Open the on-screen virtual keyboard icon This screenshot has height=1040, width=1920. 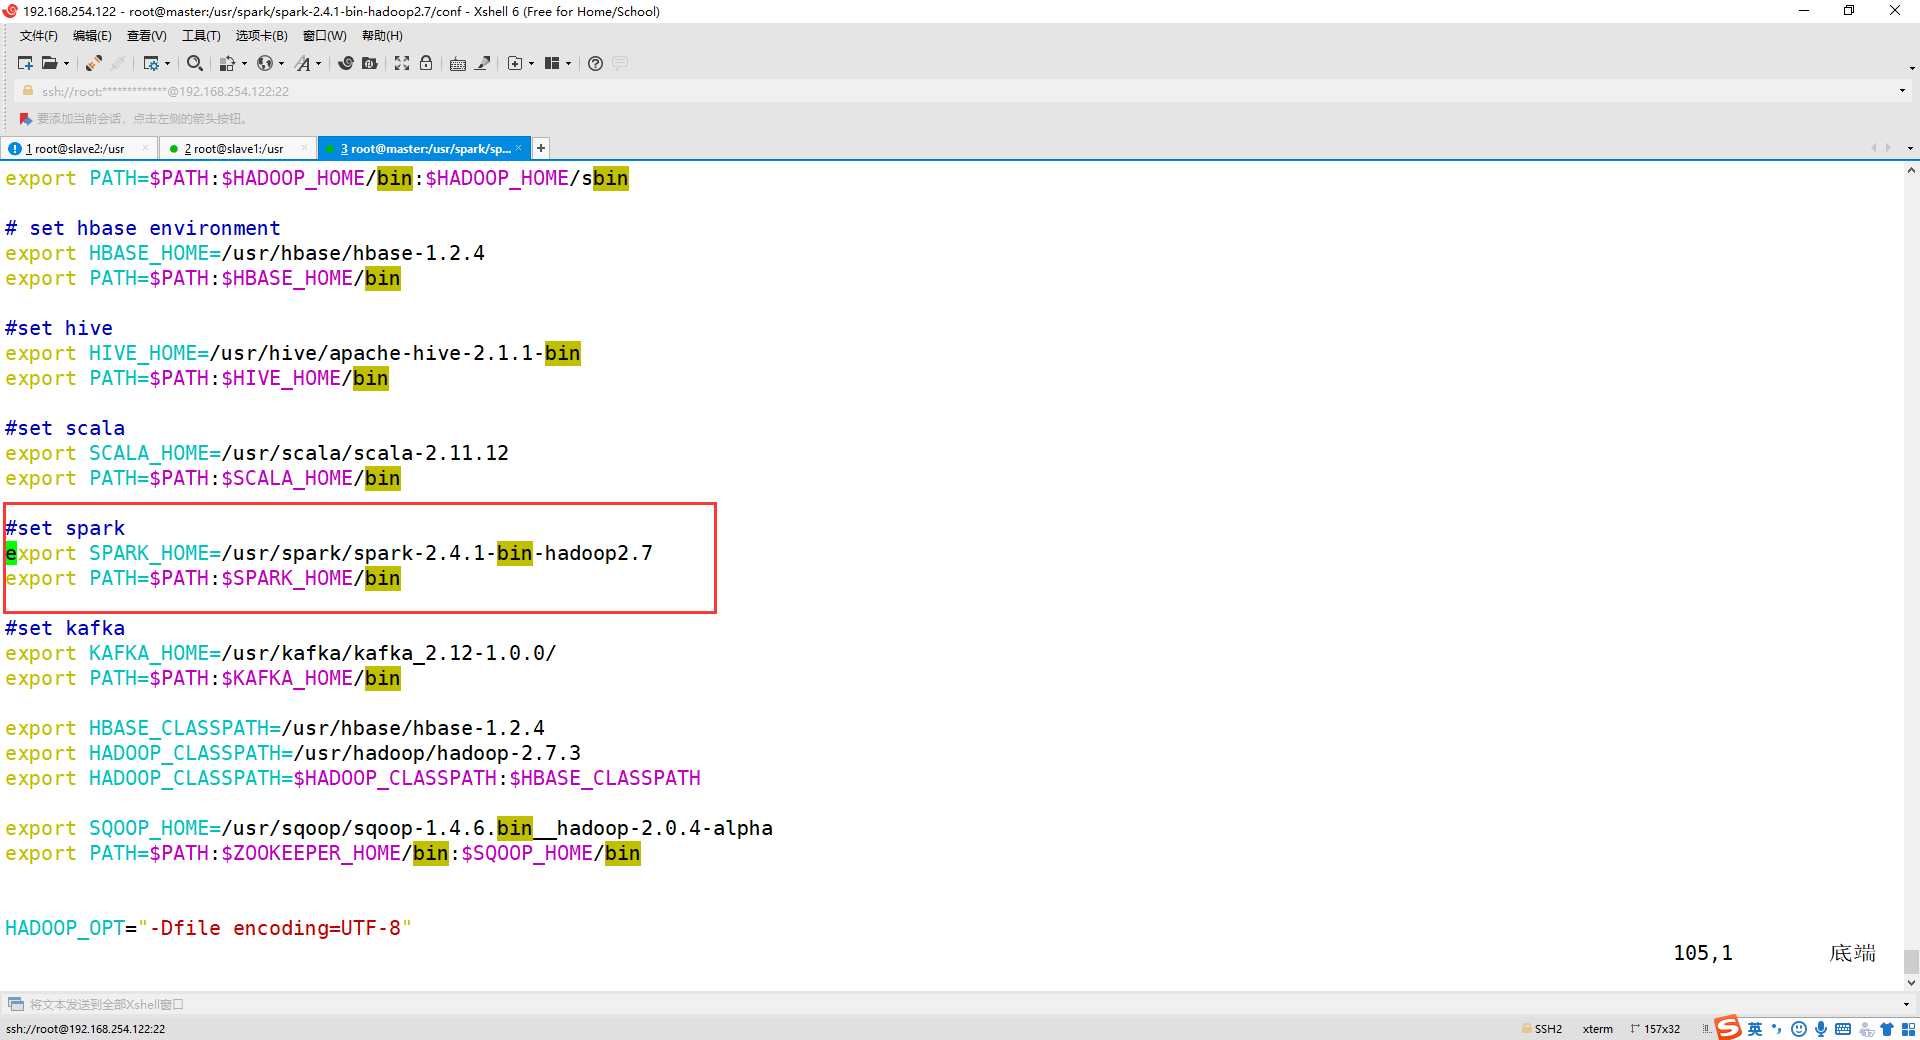(457, 63)
